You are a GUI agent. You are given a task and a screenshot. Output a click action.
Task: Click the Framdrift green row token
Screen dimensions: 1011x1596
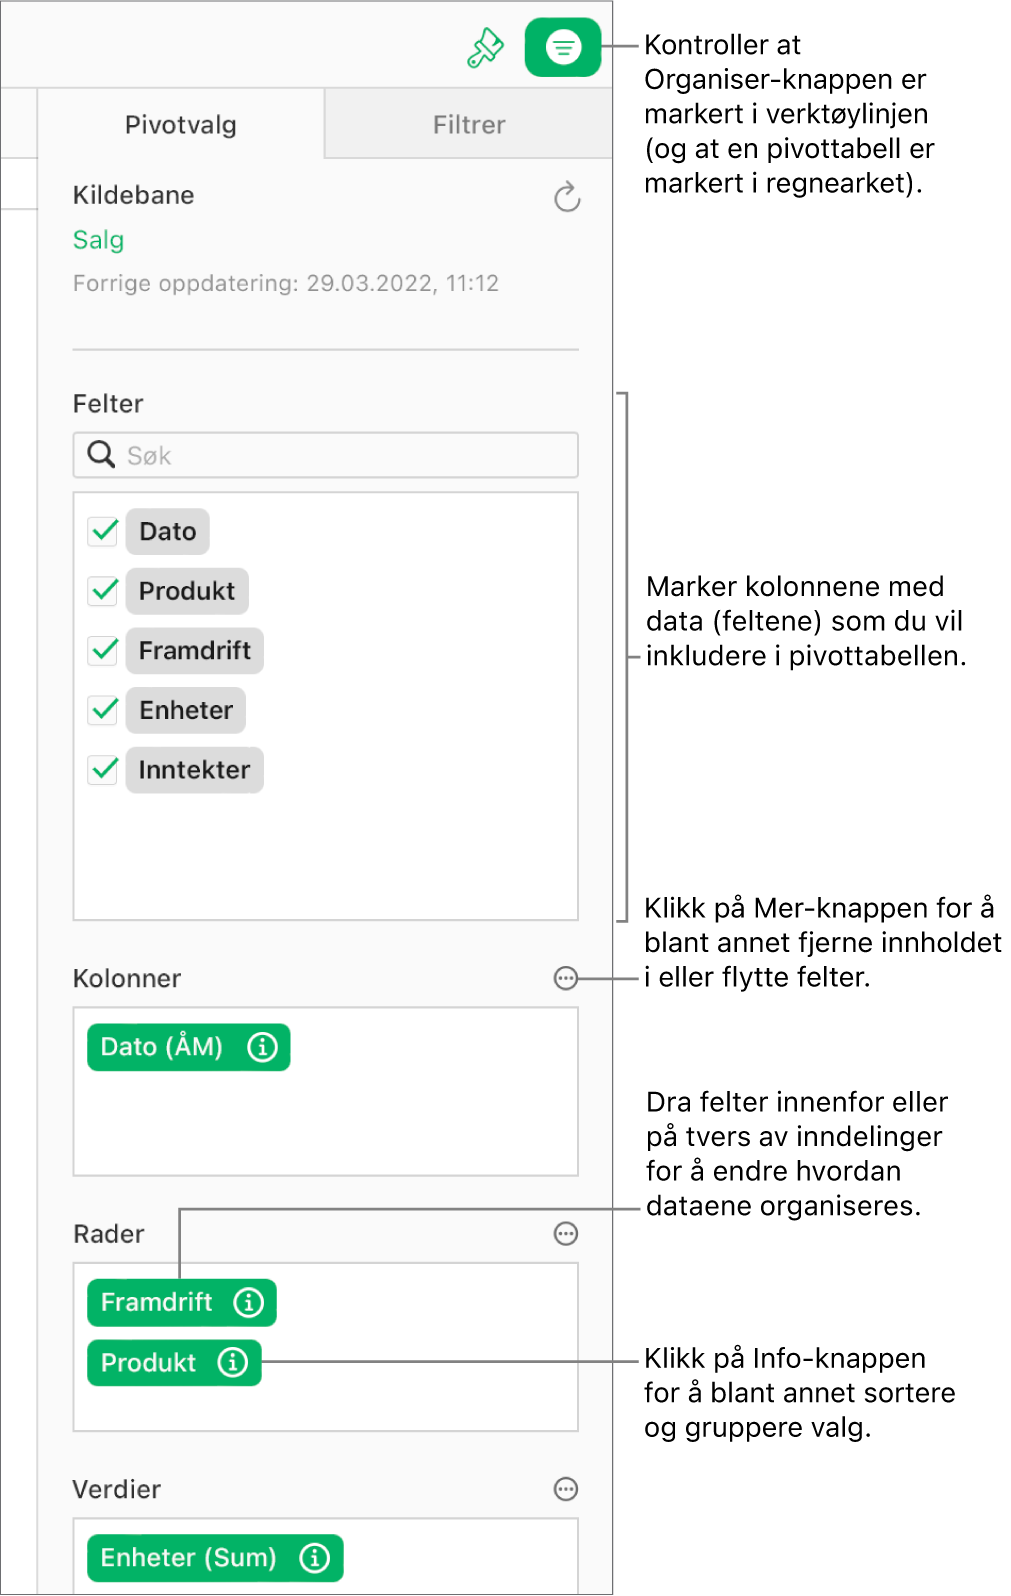coord(157,1302)
